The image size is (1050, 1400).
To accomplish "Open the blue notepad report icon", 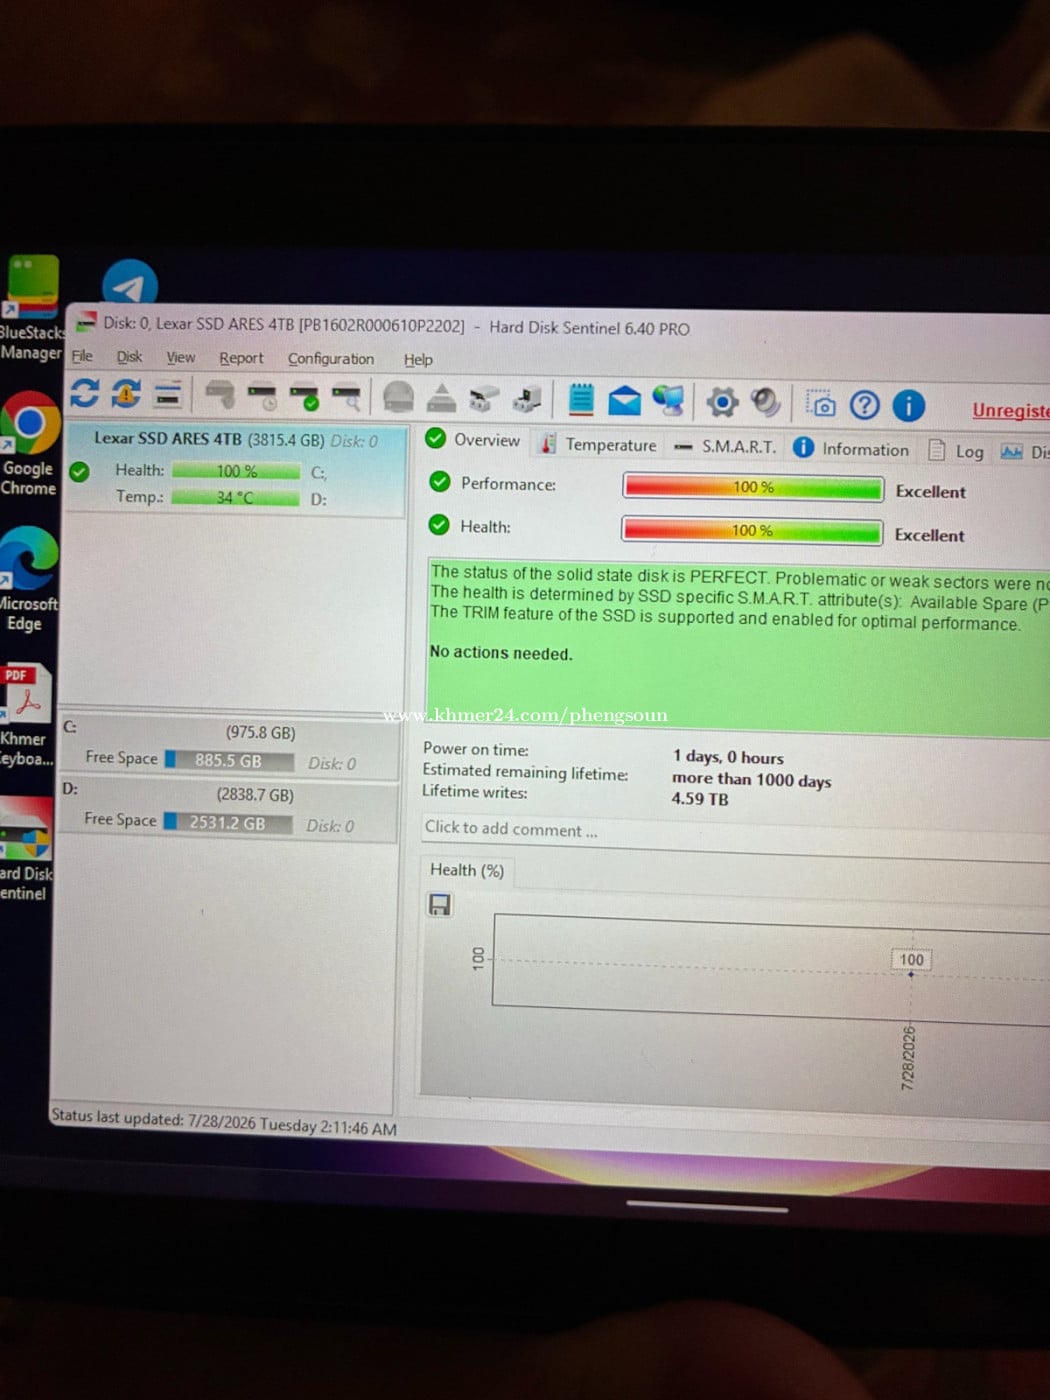I will click(581, 400).
